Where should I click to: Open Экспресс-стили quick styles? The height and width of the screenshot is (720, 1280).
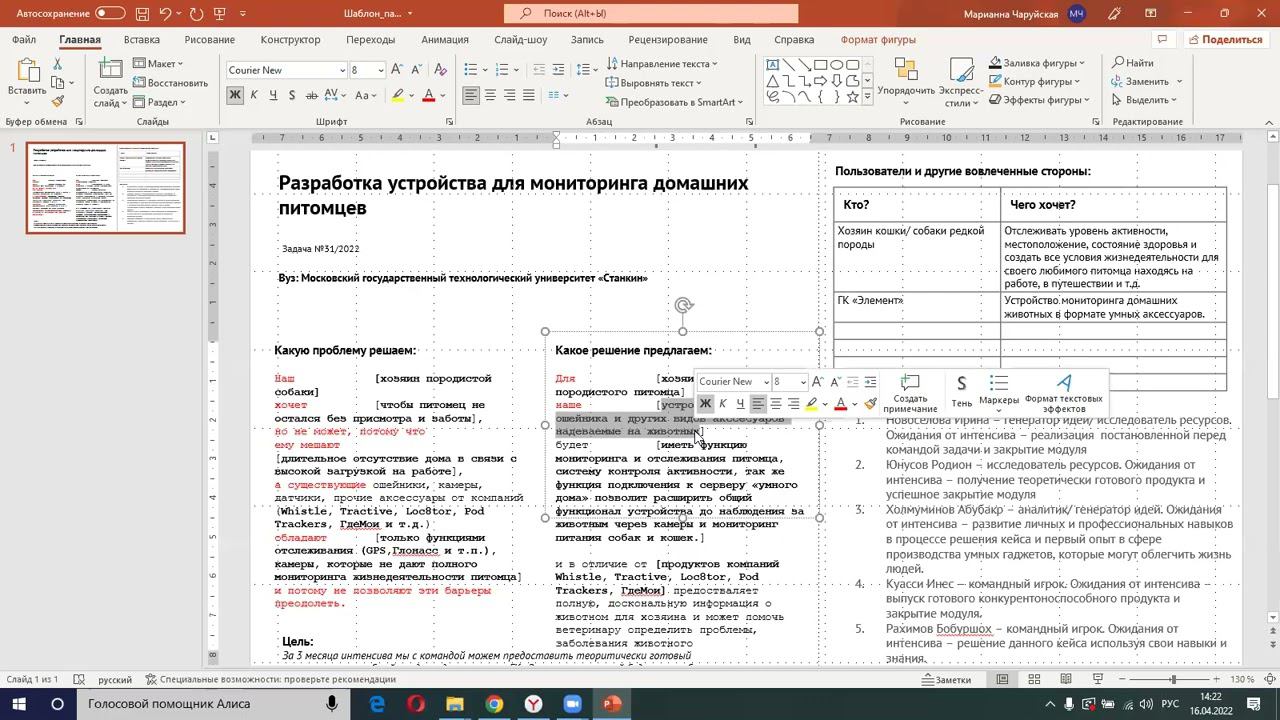[x=961, y=81]
